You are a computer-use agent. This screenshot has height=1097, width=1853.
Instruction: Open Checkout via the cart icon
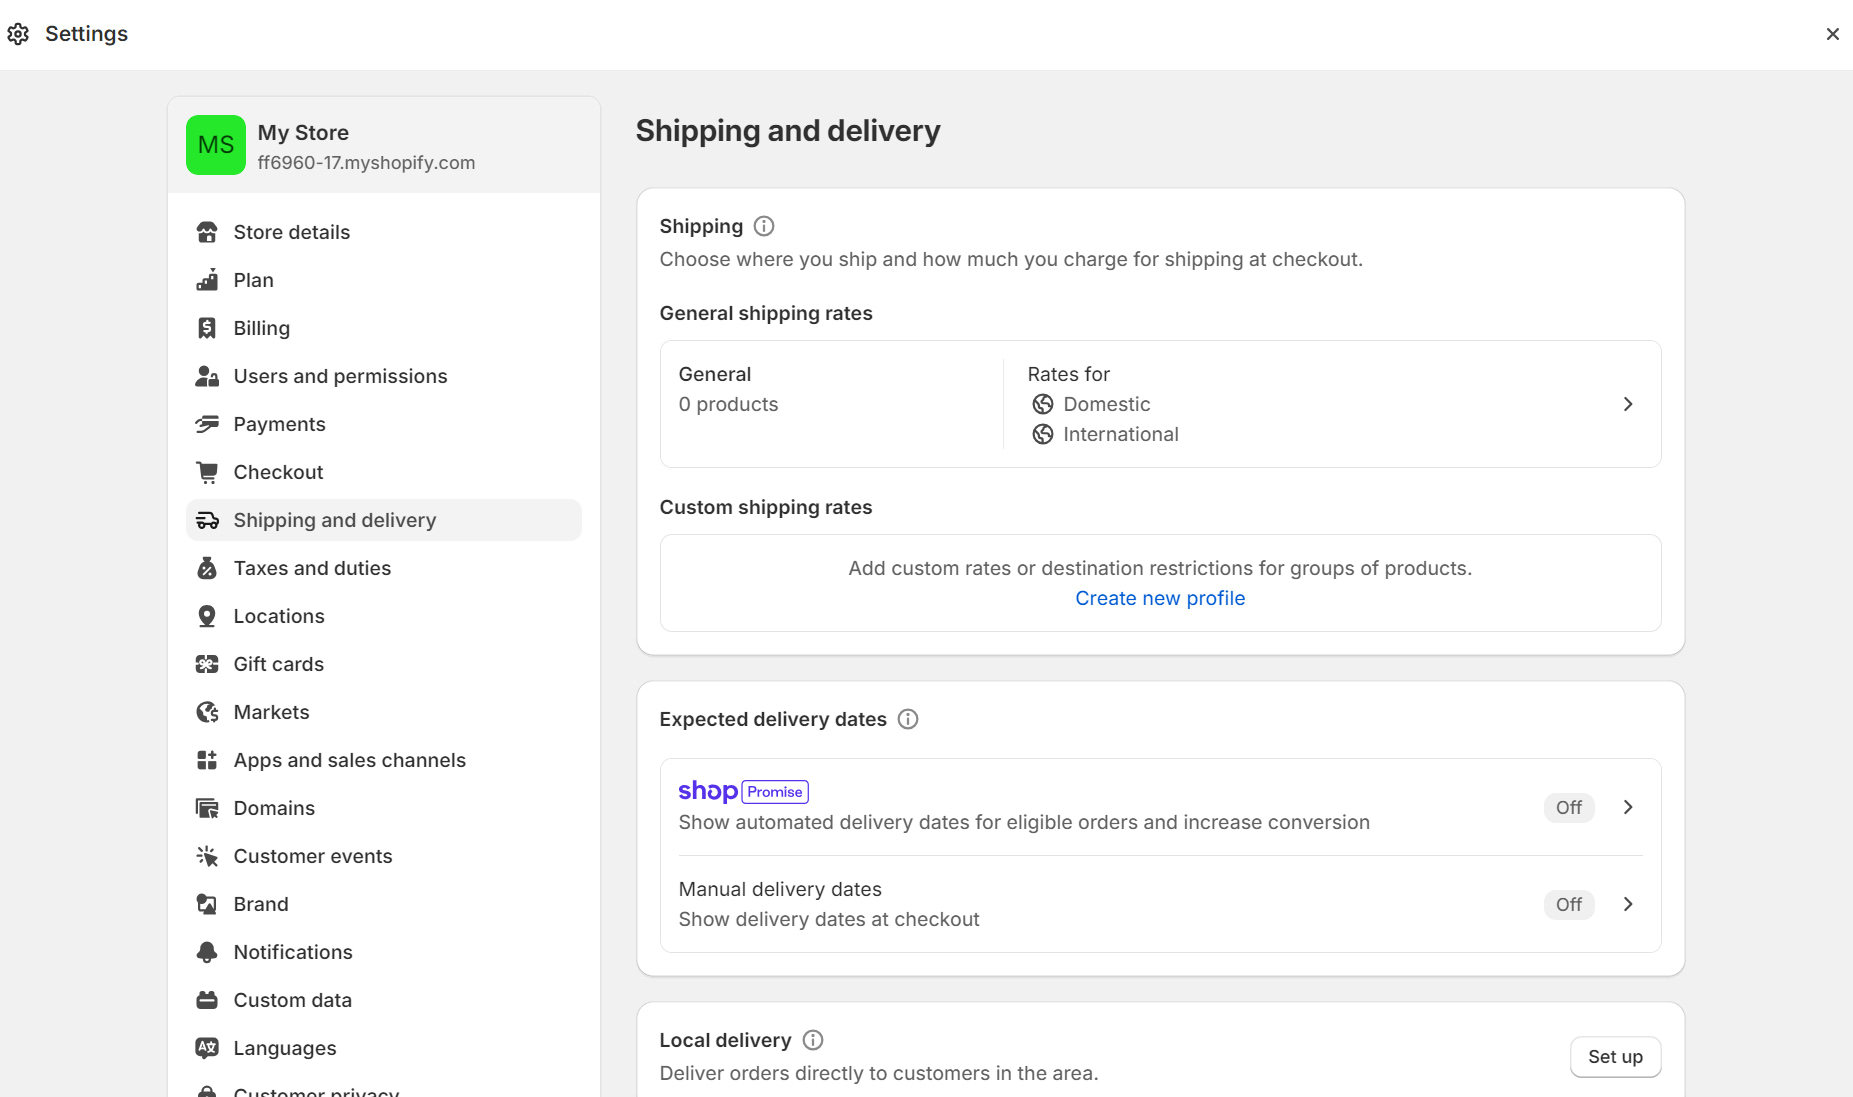click(207, 471)
